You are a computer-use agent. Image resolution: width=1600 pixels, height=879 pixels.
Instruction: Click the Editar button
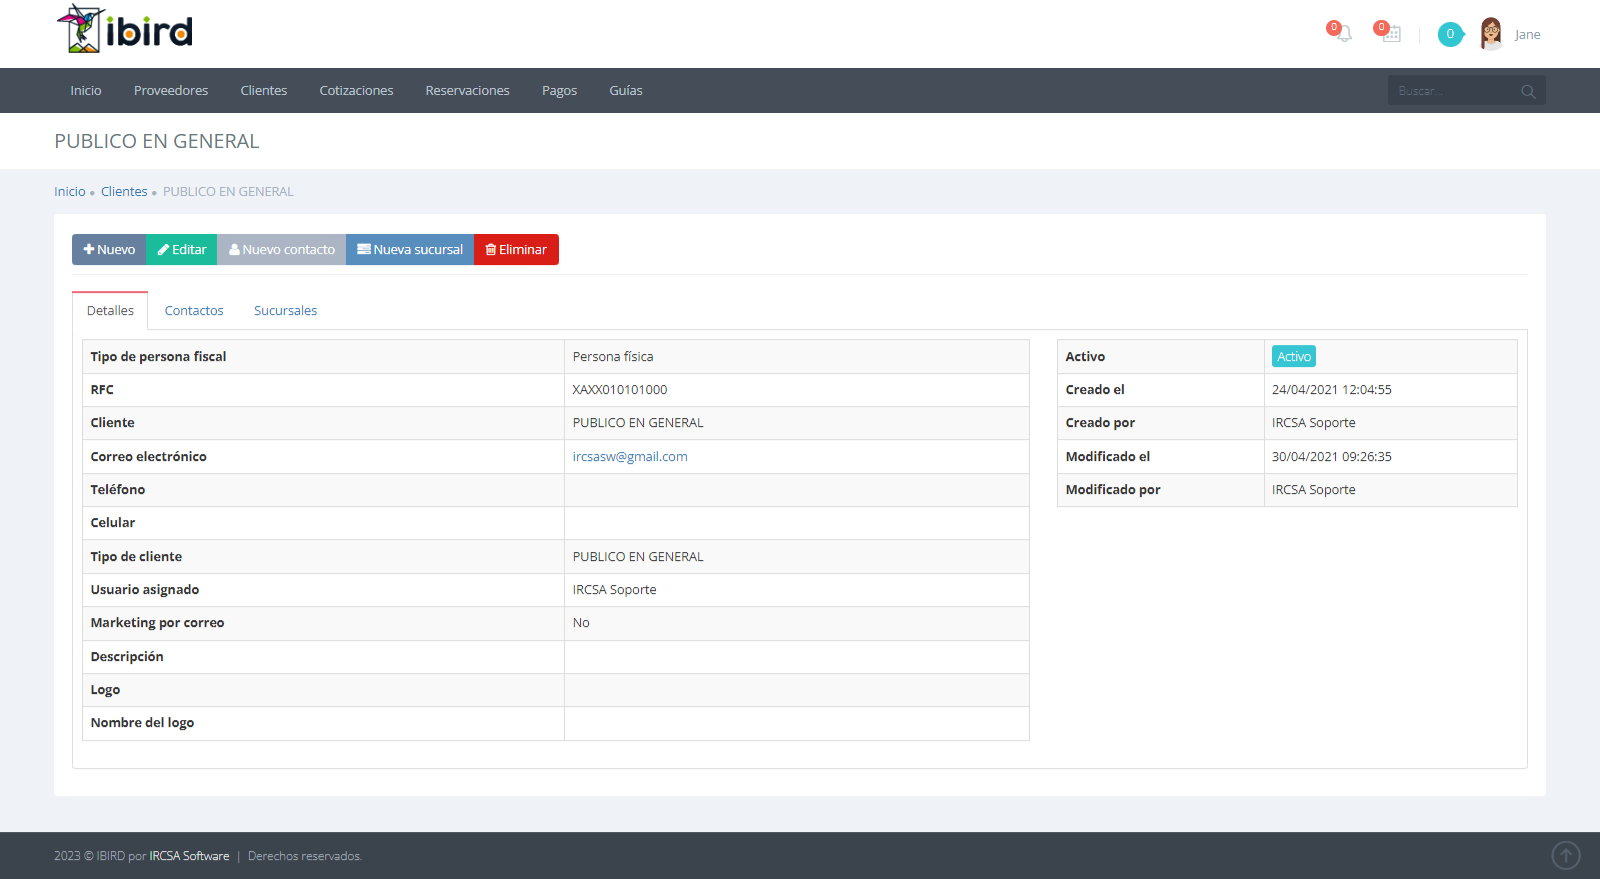coord(181,249)
